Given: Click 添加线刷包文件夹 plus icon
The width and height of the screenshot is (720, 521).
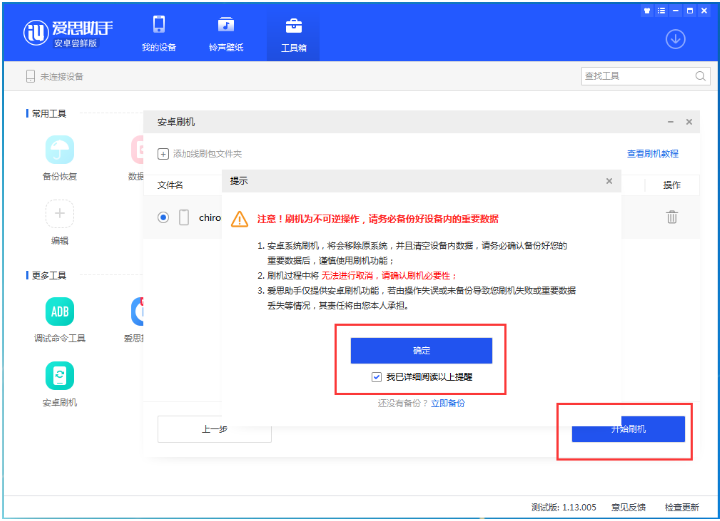Looking at the screenshot, I should tap(163, 154).
